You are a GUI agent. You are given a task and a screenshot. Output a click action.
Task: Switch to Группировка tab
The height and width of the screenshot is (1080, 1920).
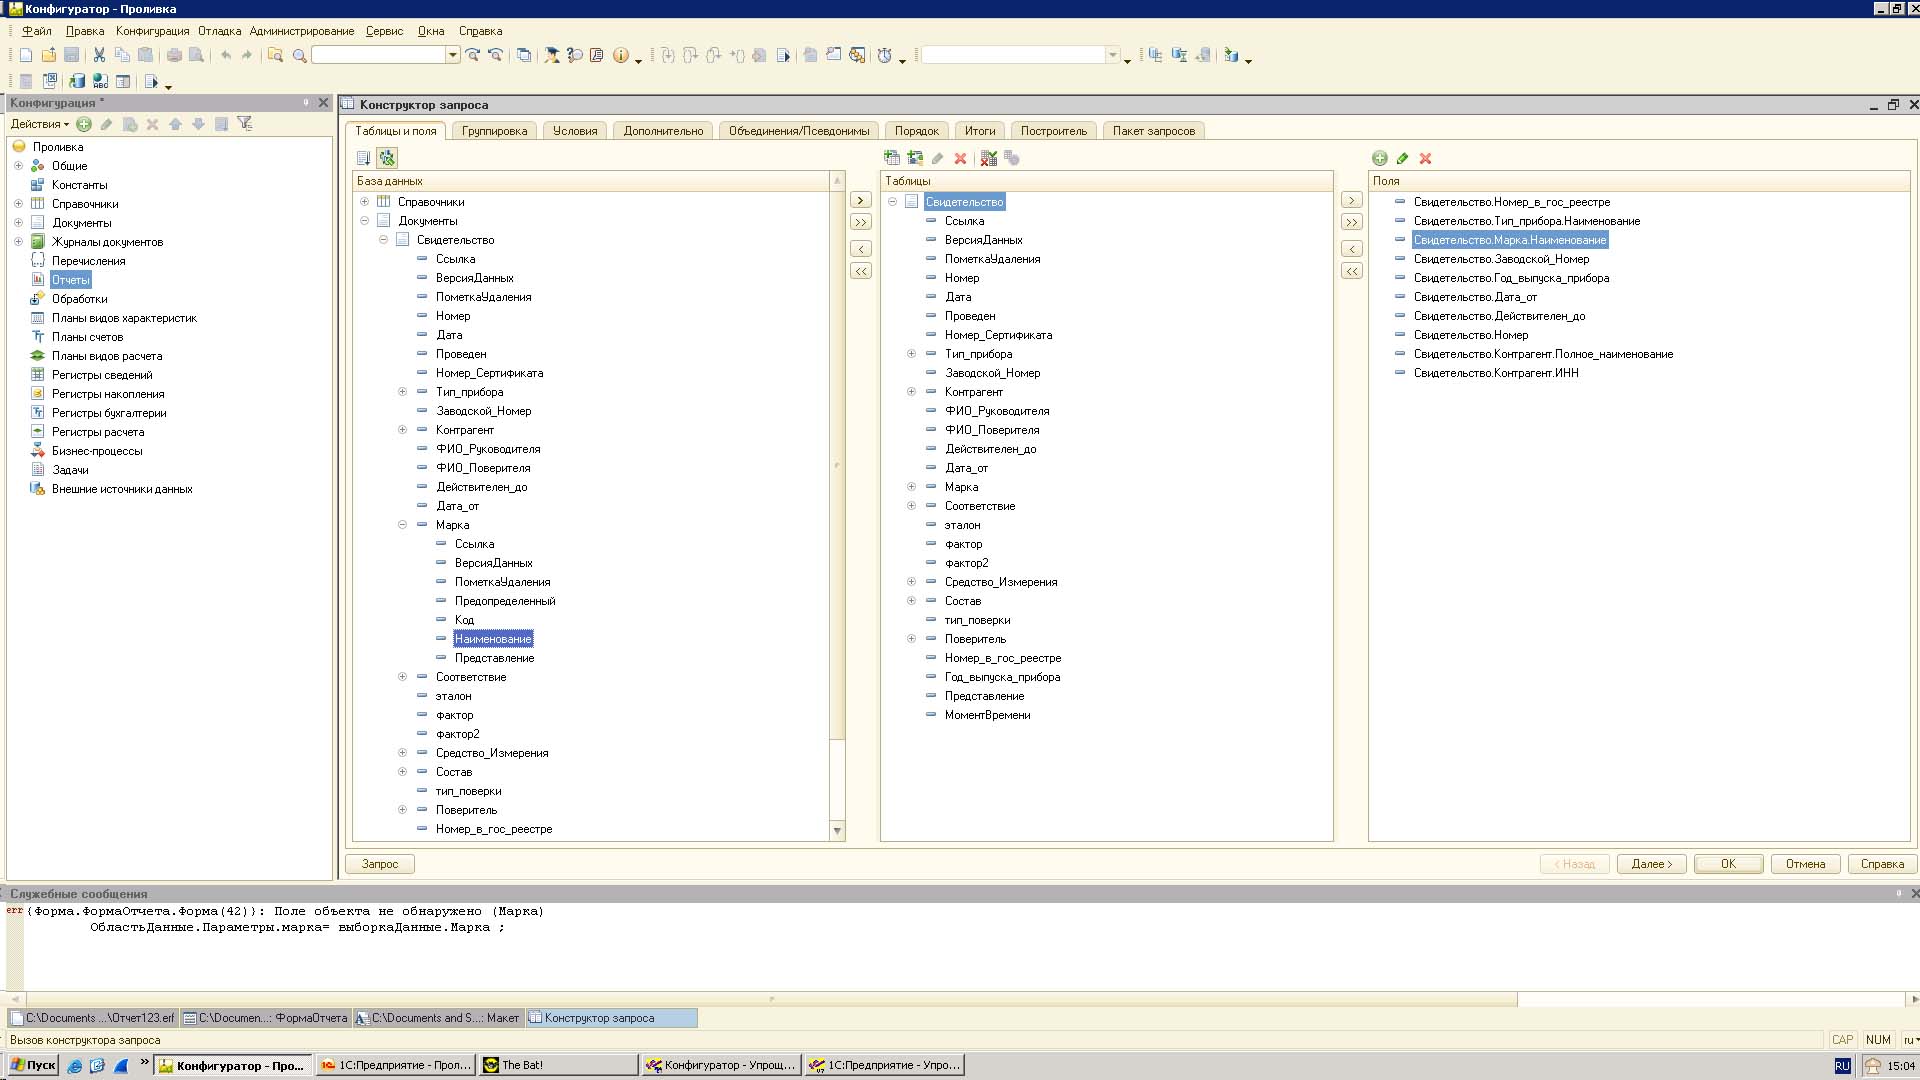coord(494,131)
